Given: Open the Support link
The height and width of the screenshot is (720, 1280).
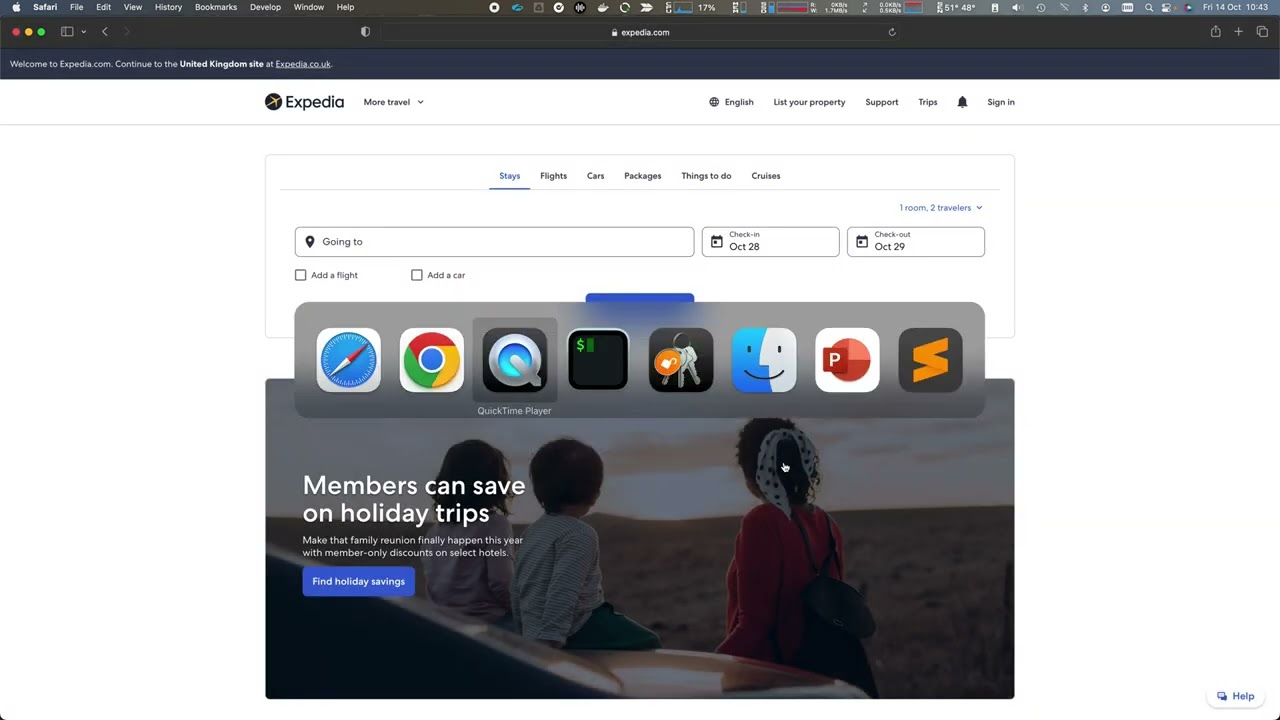Looking at the screenshot, I should (882, 102).
